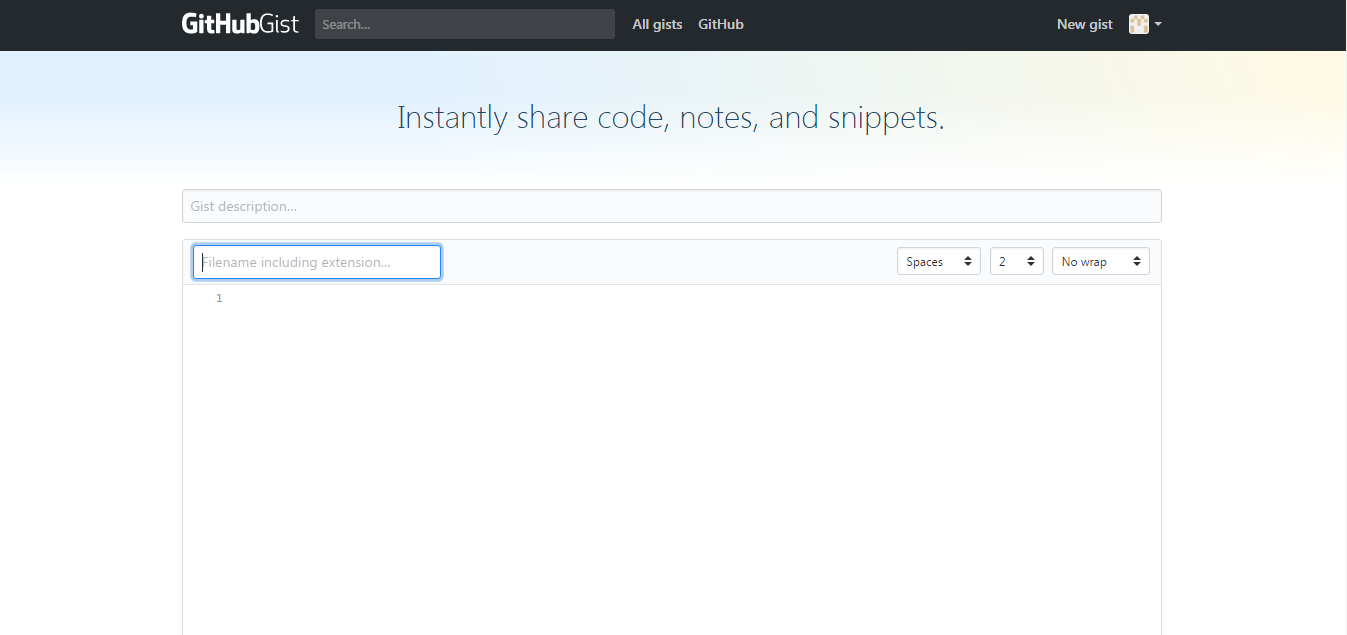Focus the Filename including extension field
The height and width of the screenshot is (635, 1347).
(x=316, y=261)
